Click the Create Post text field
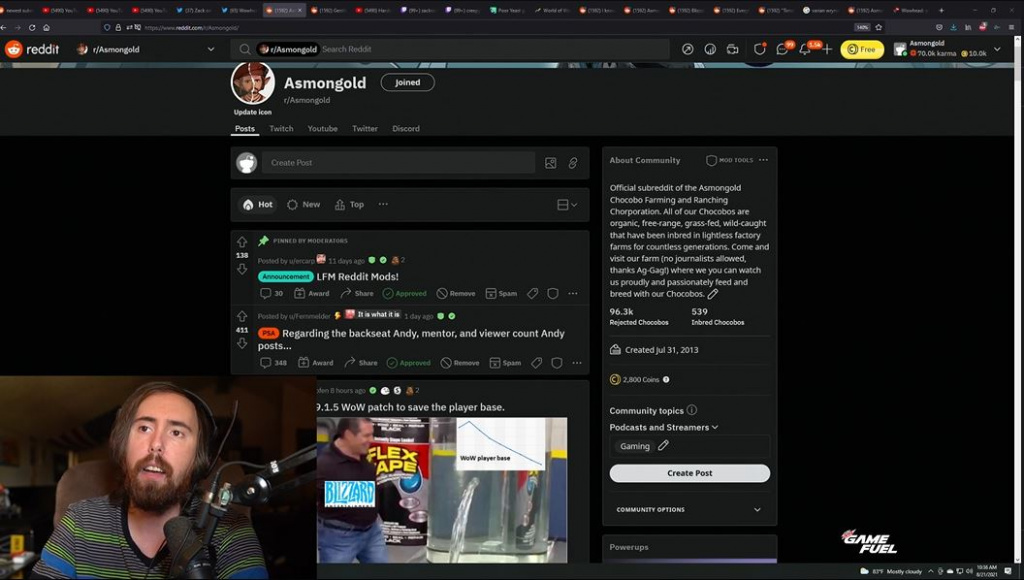1024x580 pixels. pyautogui.click(x=398, y=163)
